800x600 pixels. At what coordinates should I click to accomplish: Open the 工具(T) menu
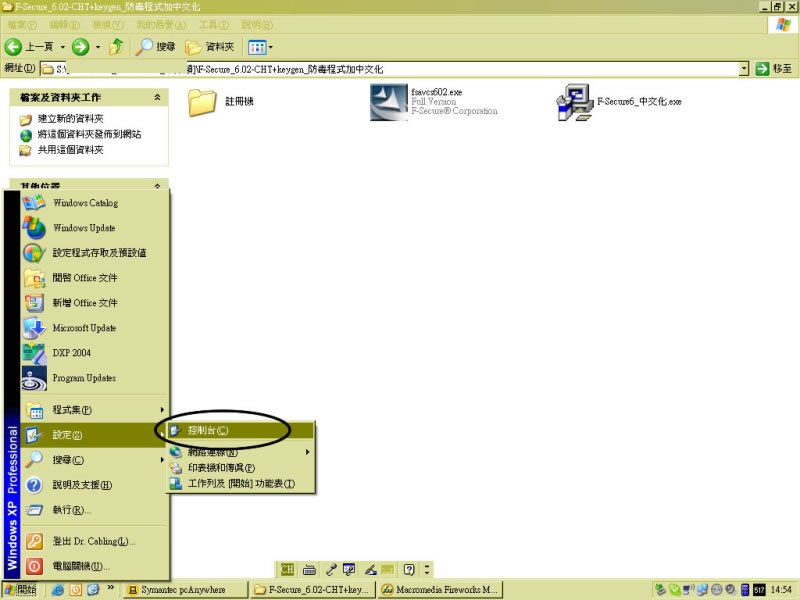pyautogui.click(x=214, y=24)
